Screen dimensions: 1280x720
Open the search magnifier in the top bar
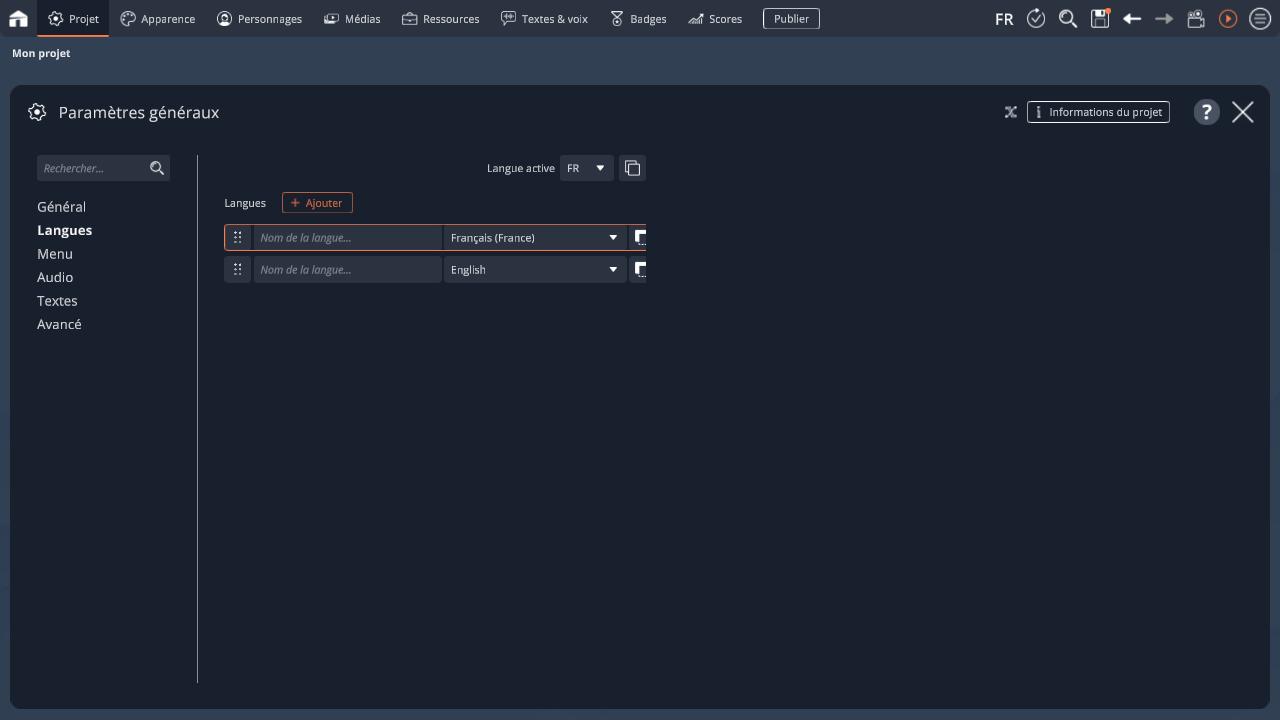(1068, 18)
